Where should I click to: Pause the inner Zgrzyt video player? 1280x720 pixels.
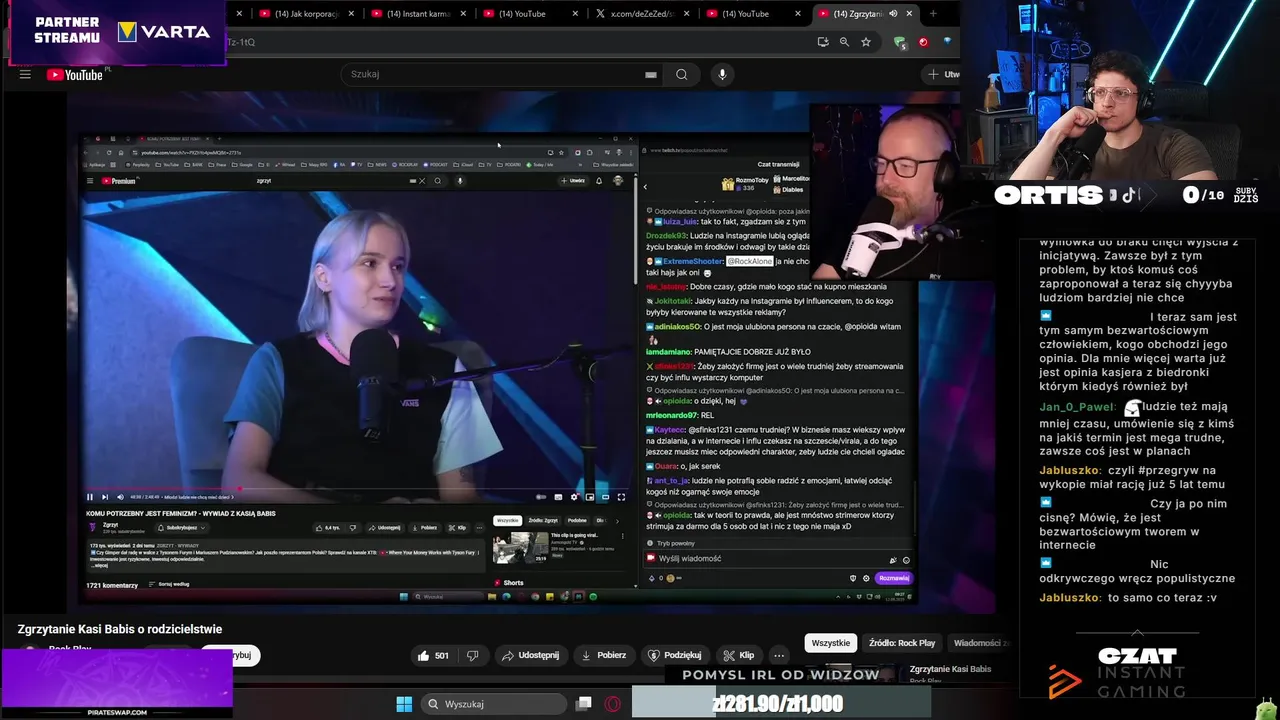click(x=90, y=497)
